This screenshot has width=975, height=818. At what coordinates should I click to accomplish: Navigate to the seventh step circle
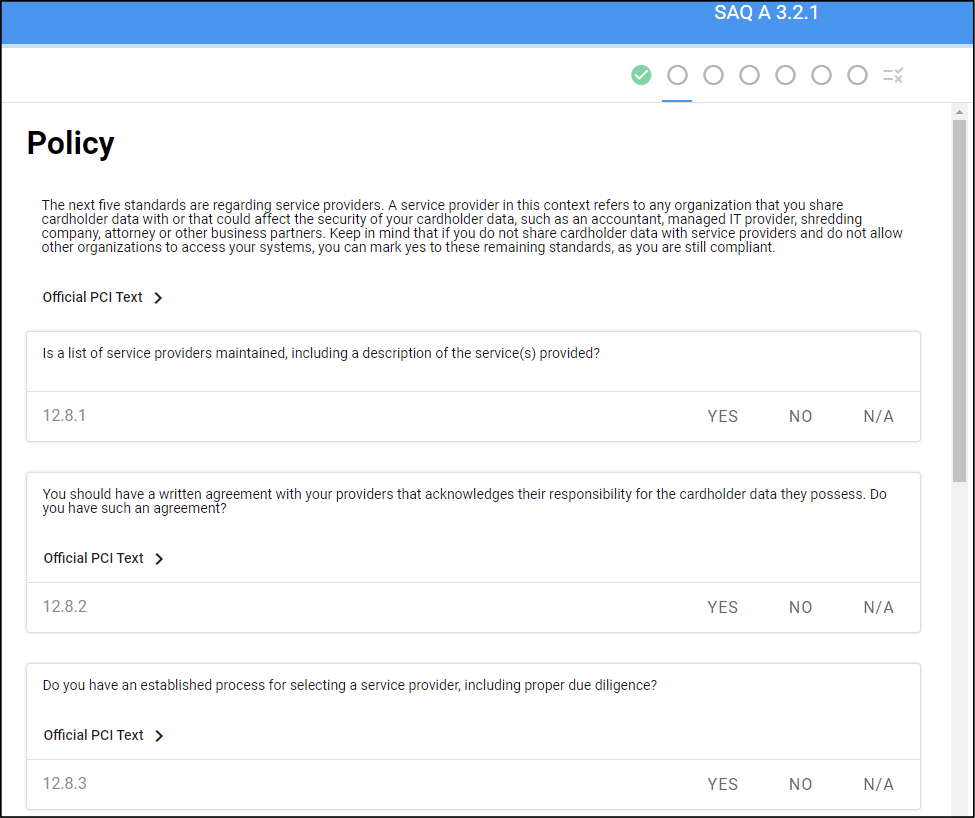pyautogui.click(x=857, y=75)
